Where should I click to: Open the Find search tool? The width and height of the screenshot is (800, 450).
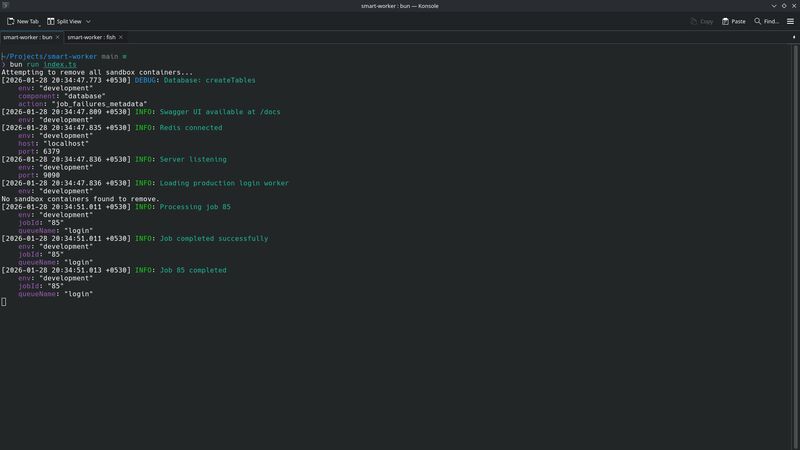[766, 21]
